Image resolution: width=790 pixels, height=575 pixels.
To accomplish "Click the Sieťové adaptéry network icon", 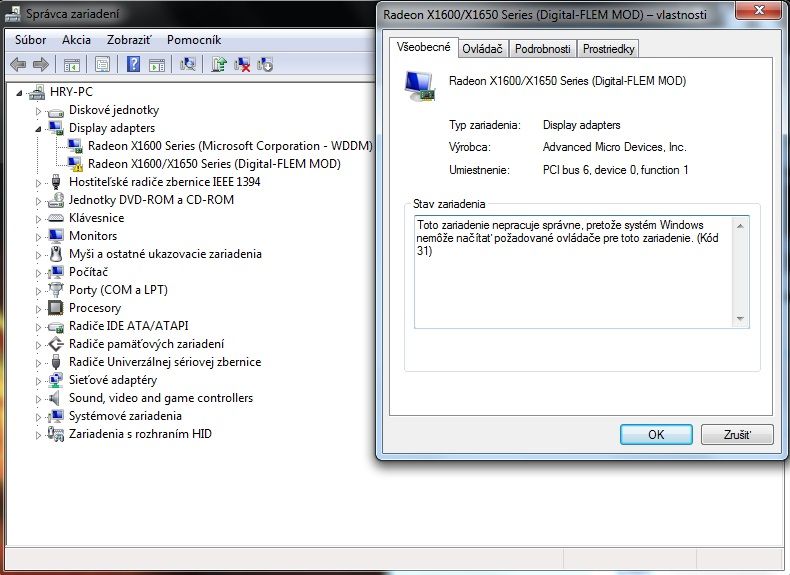I will pos(55,380).
